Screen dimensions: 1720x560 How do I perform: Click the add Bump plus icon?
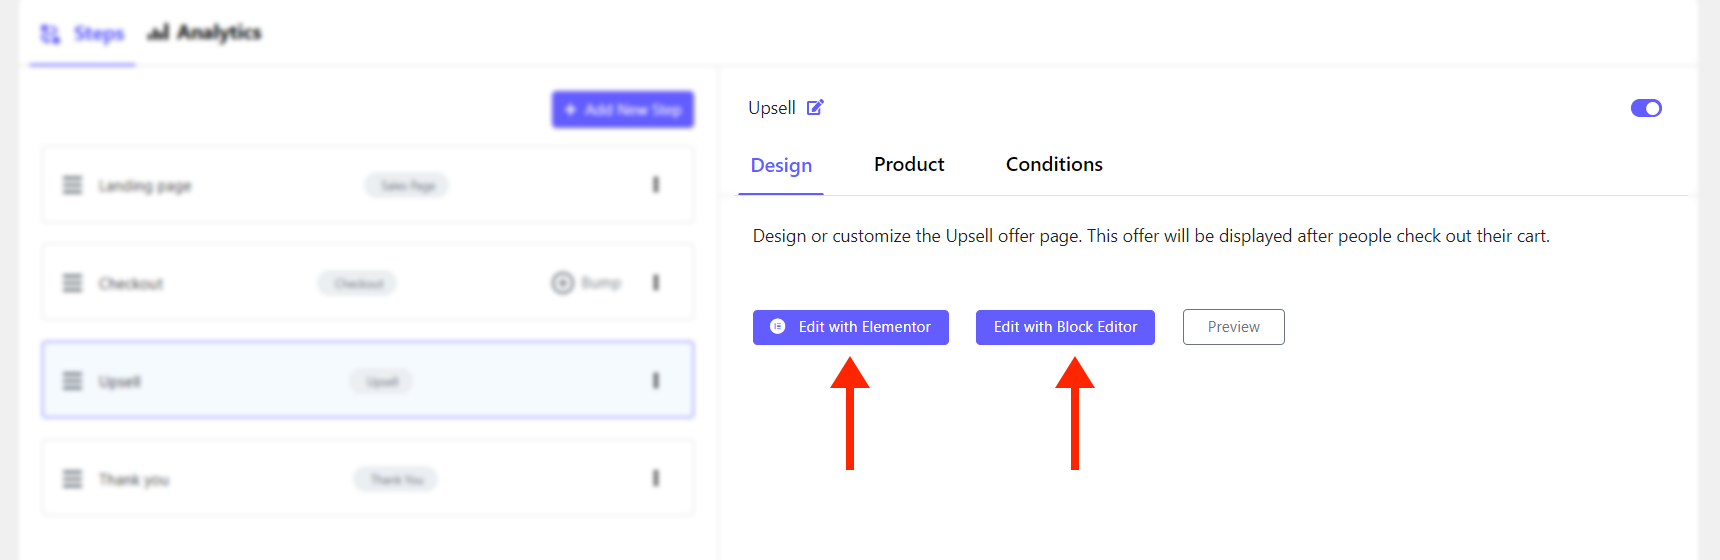coord(563,283)
